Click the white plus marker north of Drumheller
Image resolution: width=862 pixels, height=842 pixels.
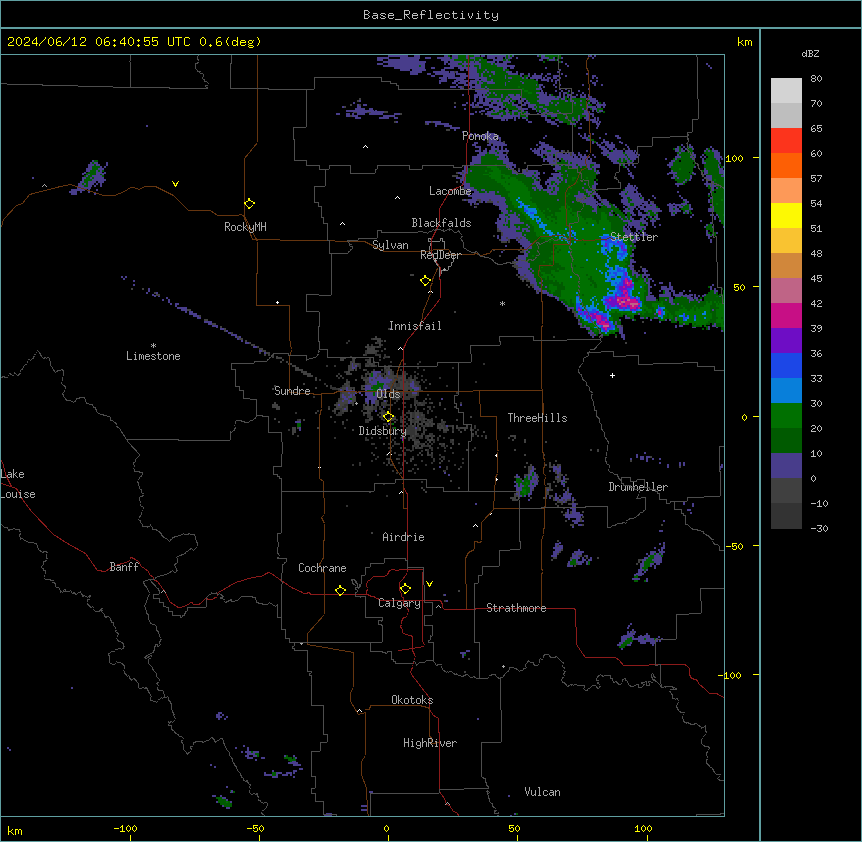[612, 375]
